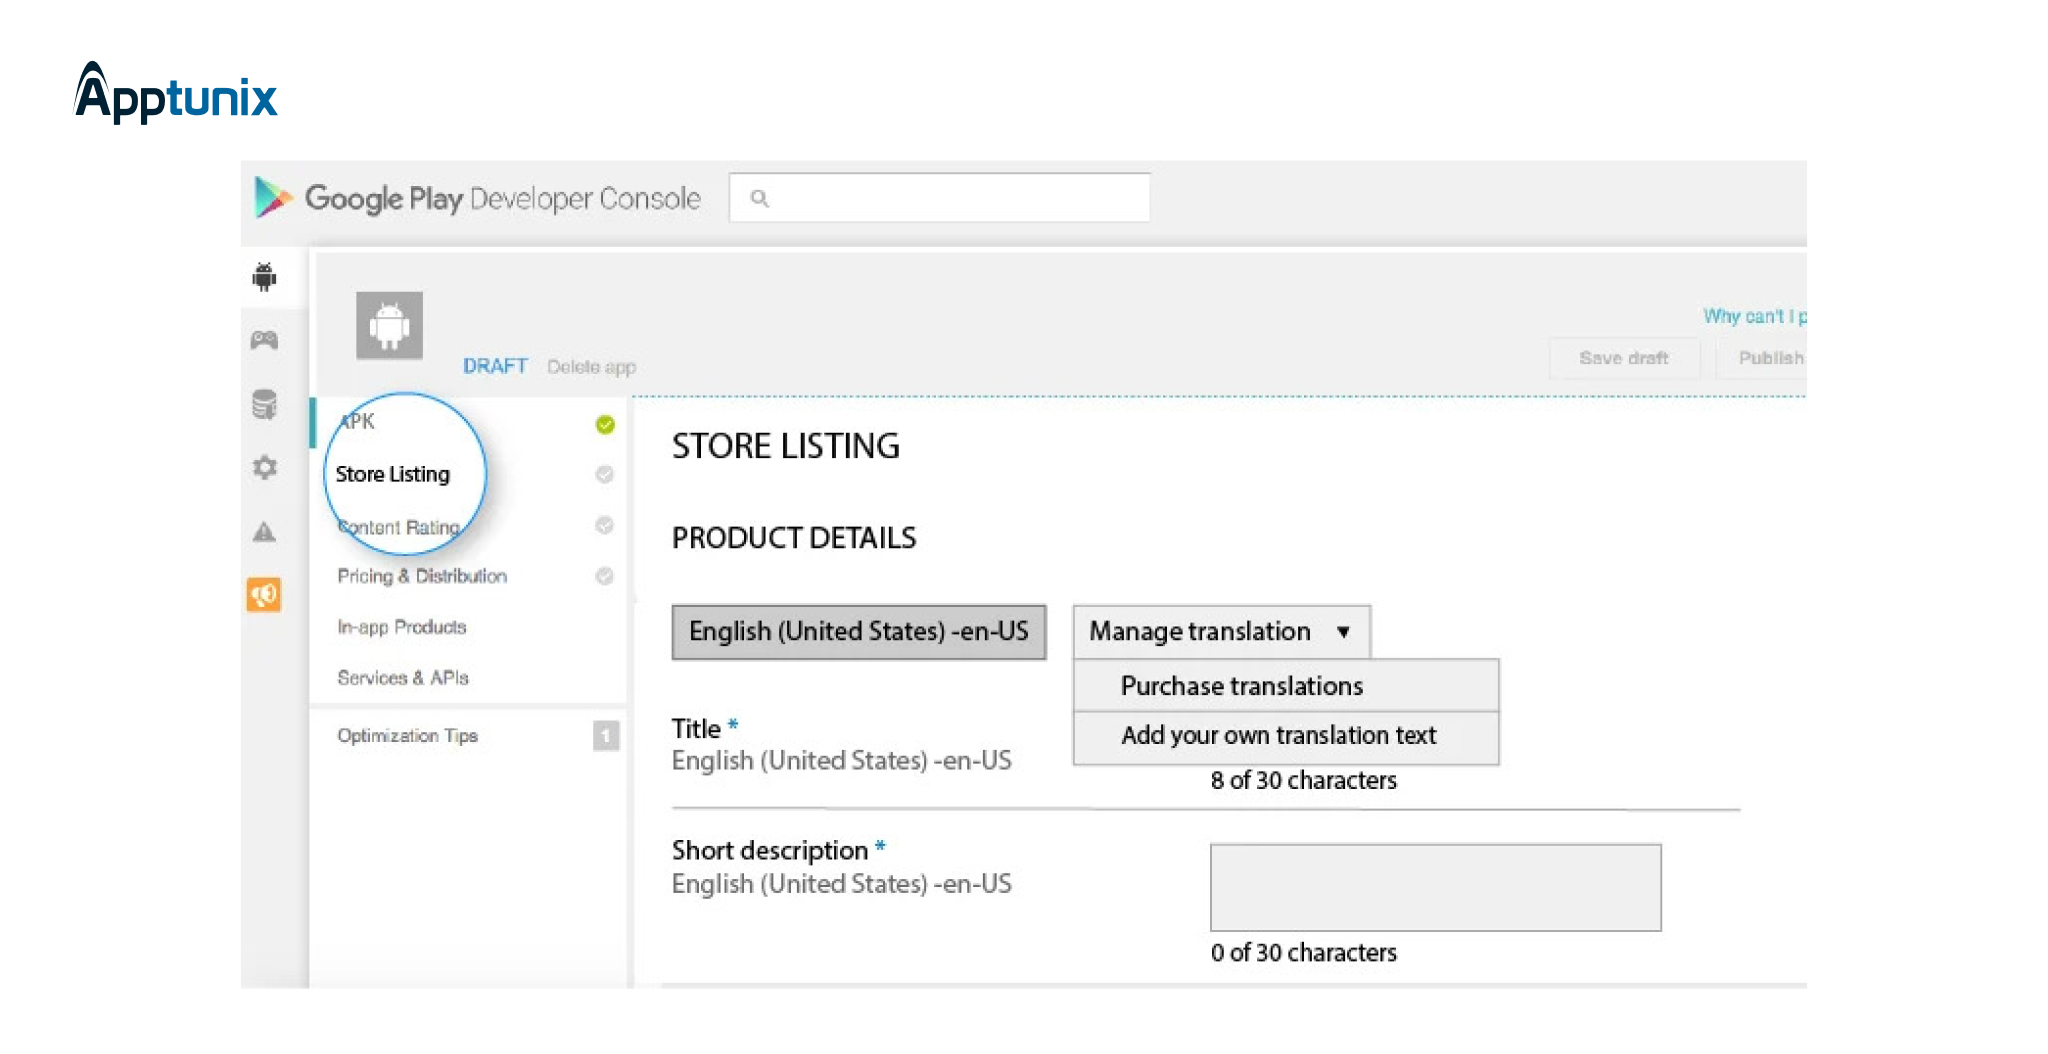
Task: Click the Short description text field
Action: (1435, 887)
